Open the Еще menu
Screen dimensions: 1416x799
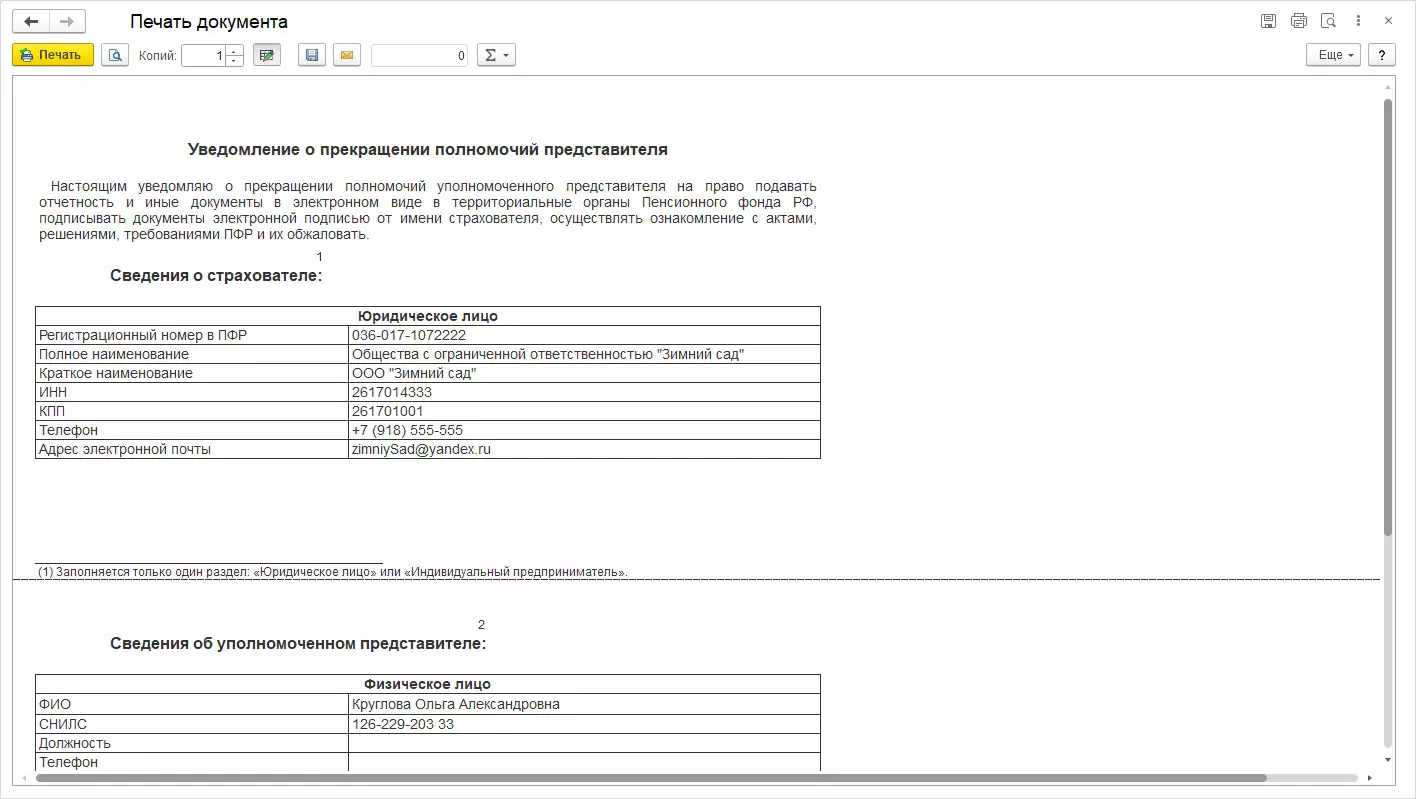1333,55
